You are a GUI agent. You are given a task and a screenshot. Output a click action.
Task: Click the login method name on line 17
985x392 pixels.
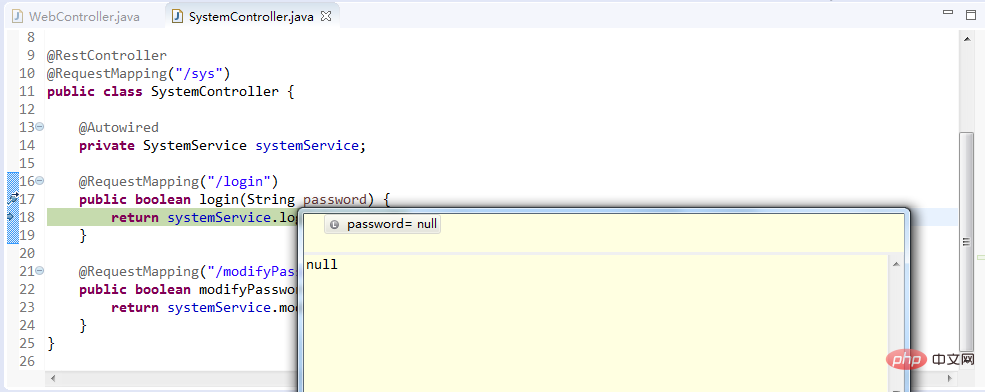pos(219,200)
